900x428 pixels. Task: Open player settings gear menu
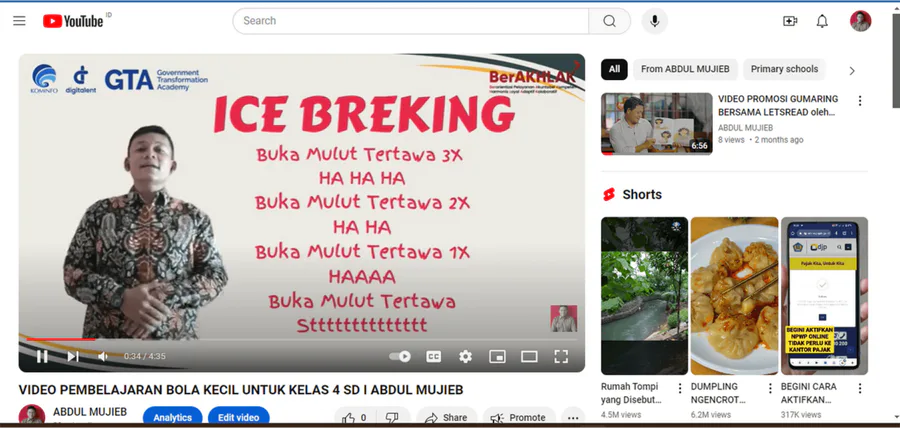[x=465, y=356]
